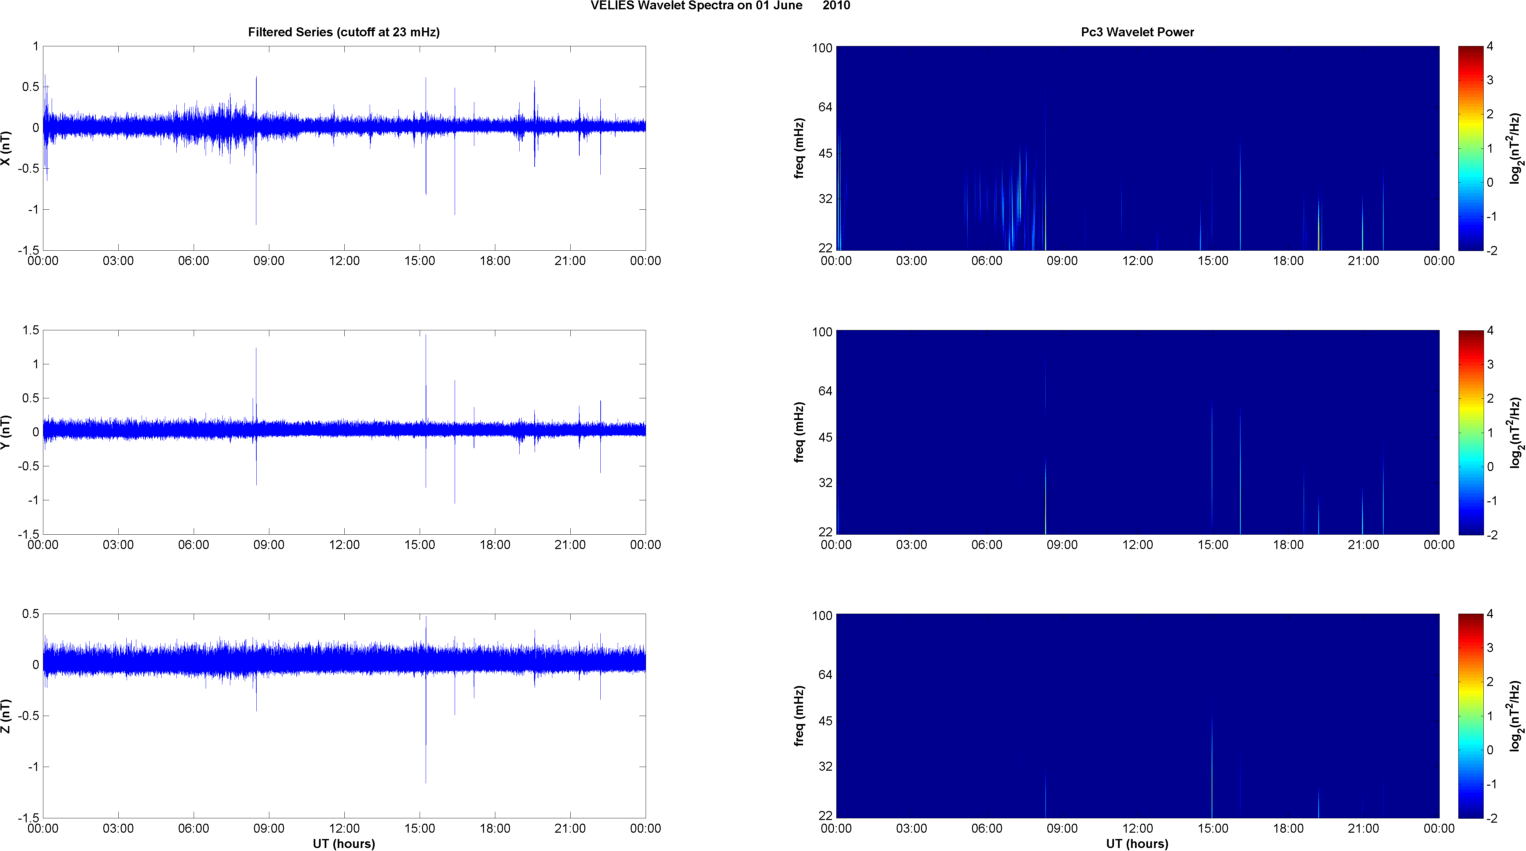Click the spike after 15:00 in Y series
Image resolution: width=1526 pixels, height=851 pixels.
pyautogui.click(x=426, y=410)
